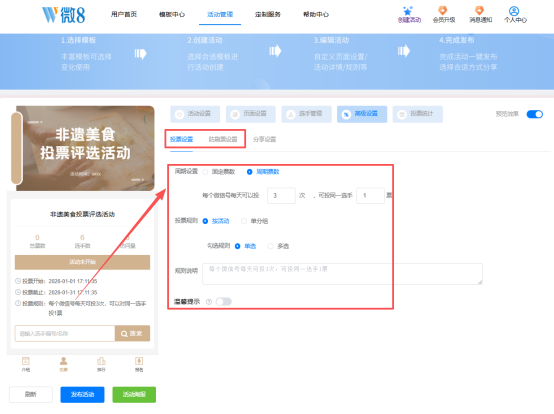Click the green 活动海报 button
Viewport: 554px width, 414px height.
pyautogui.click(x=134, y=395)
